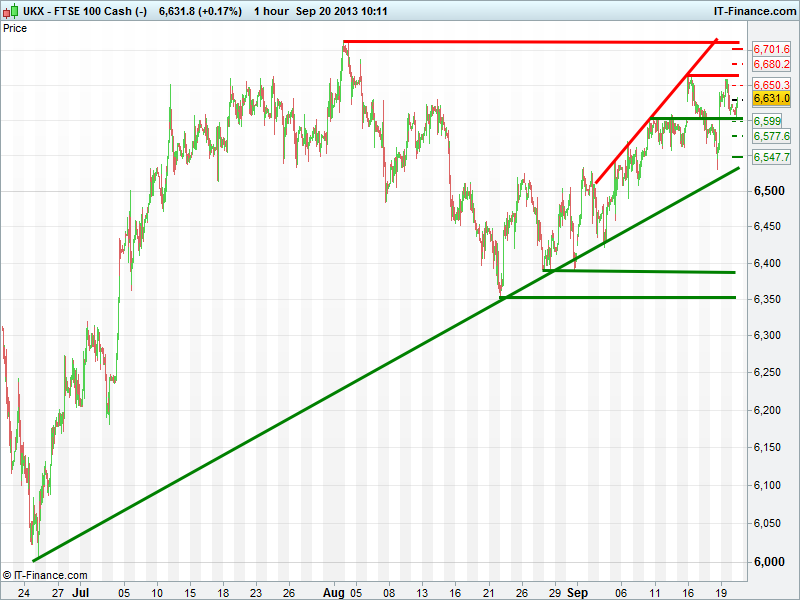
Task: Click the 6,631.8 (+0.17%) quote
Action: [x=200, y=11]
